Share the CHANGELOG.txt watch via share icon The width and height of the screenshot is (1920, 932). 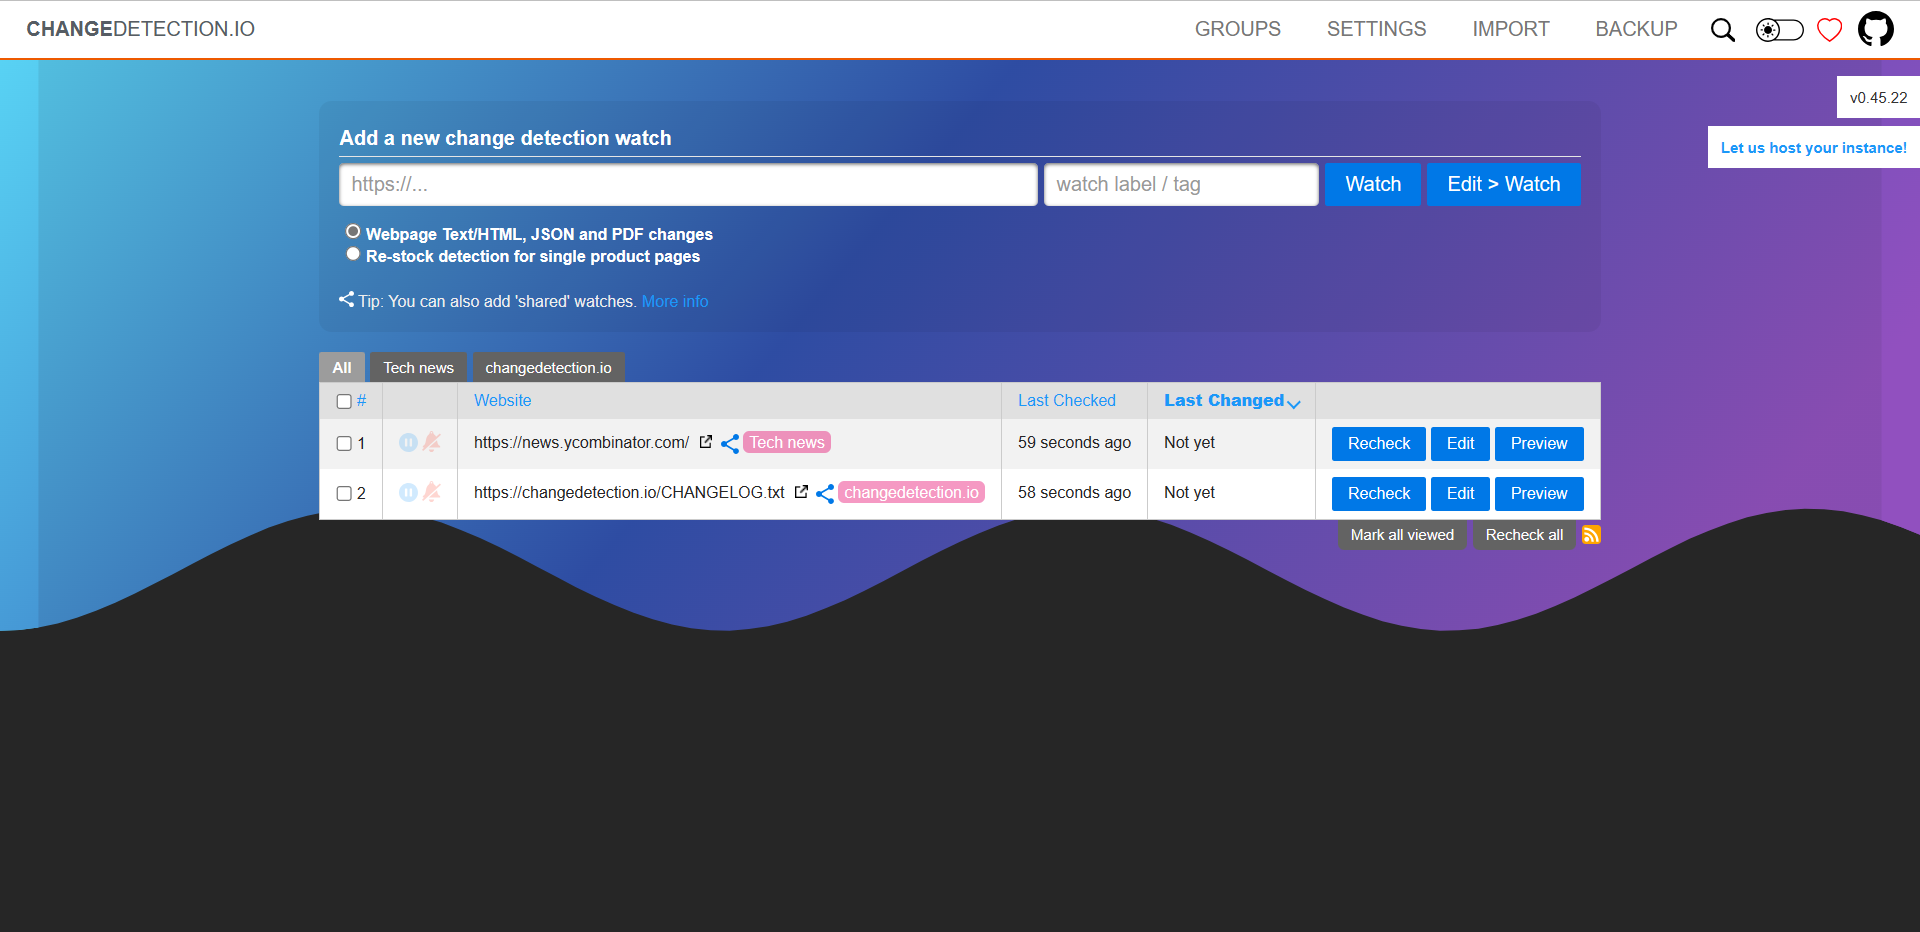pos(825,493)
